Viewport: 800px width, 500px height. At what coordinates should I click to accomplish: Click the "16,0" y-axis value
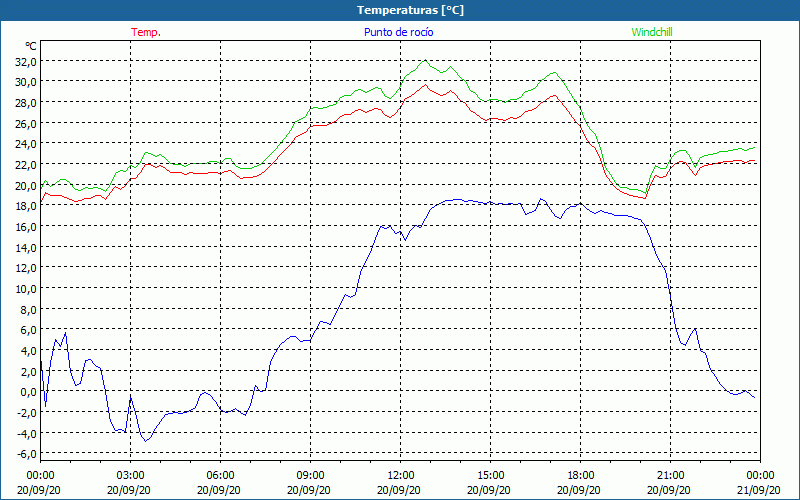(x=26, y=227)
